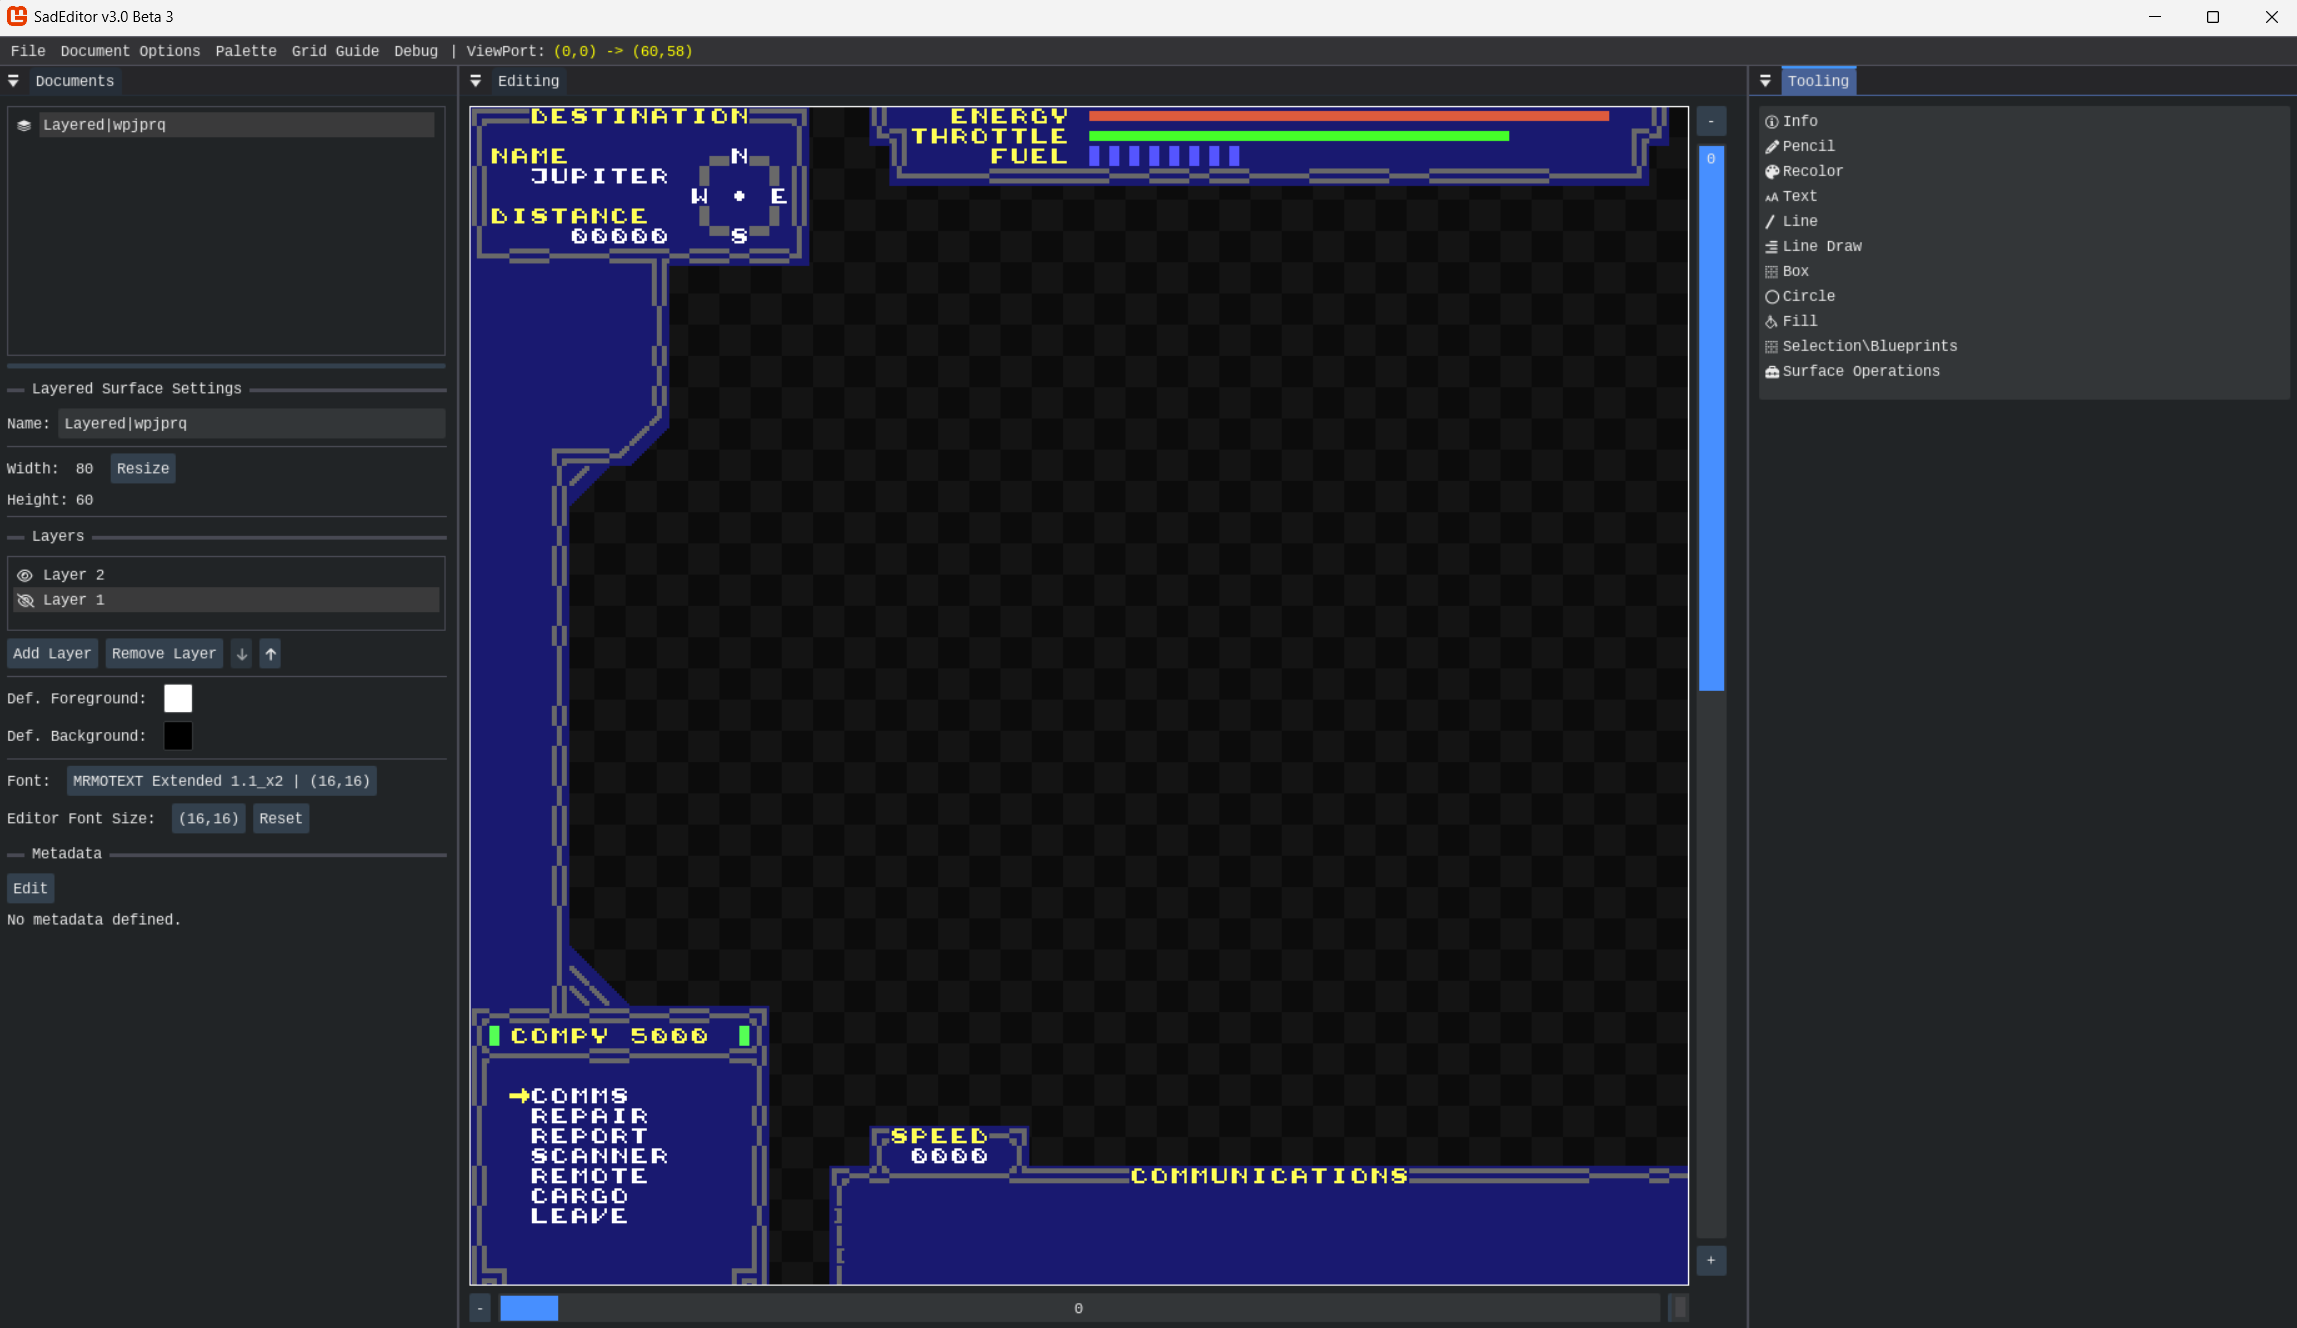2297x1328 pixels.
Task: Hide Layer 2 via eye icon
Action: pos(25,575)
